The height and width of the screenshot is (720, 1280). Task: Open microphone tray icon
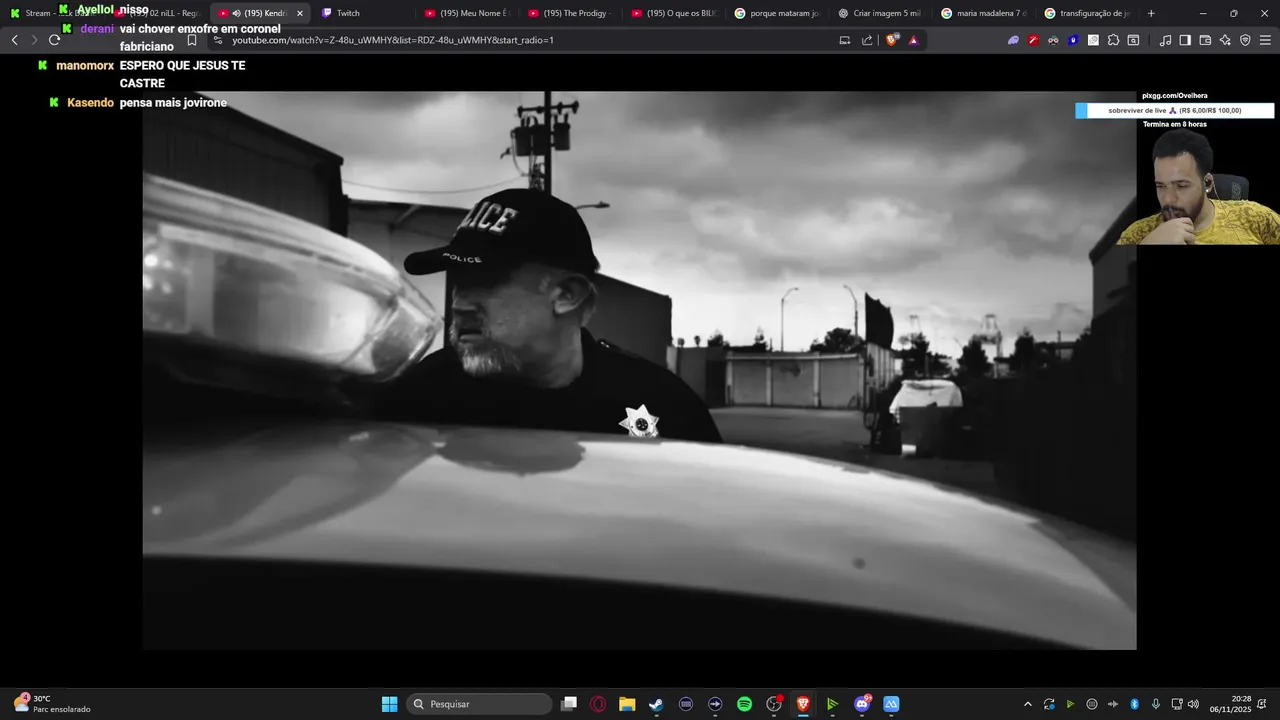tap(1156, 704)
